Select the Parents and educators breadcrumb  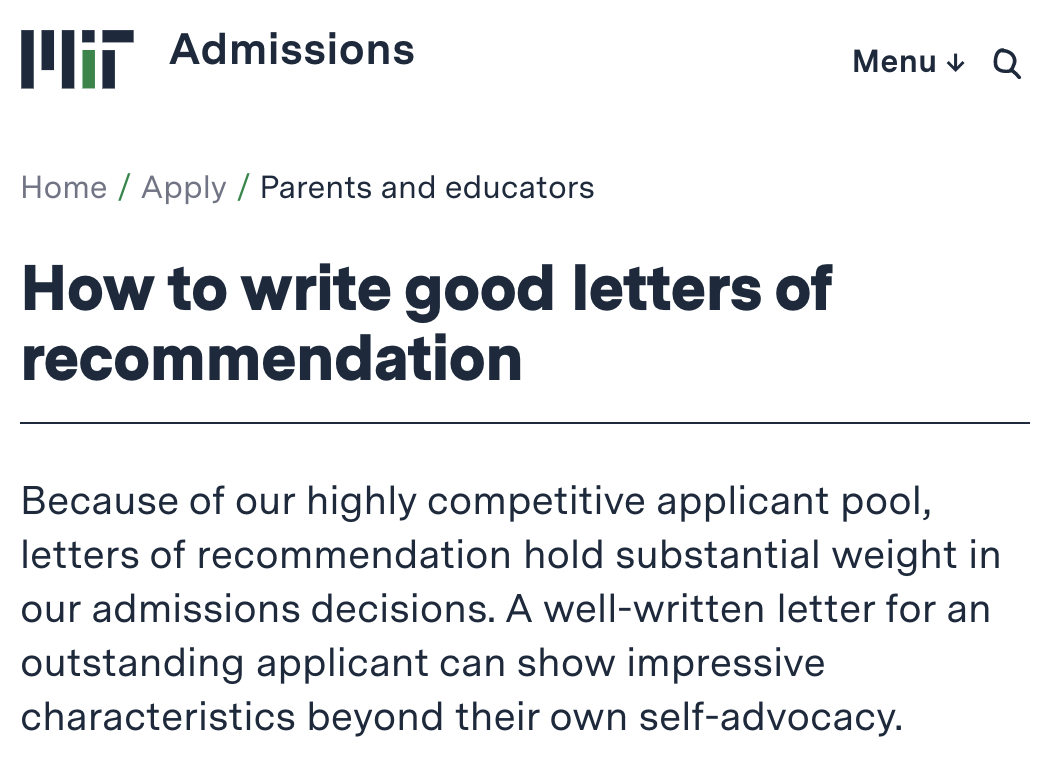(427, 187)
